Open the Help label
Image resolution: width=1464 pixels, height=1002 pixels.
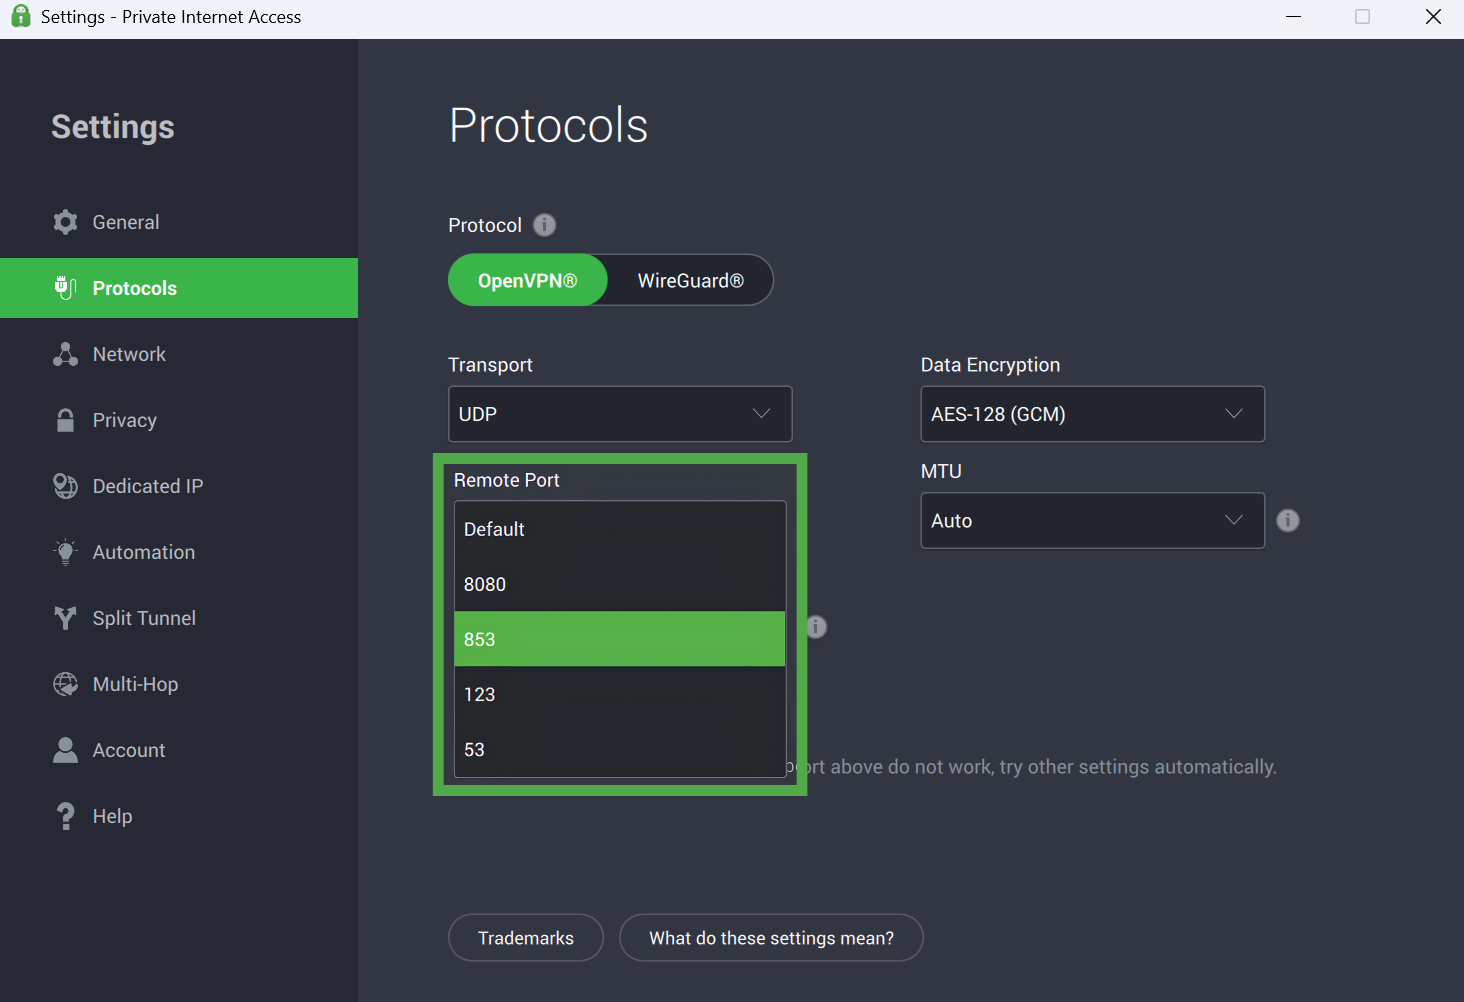(x=112, y=816)
